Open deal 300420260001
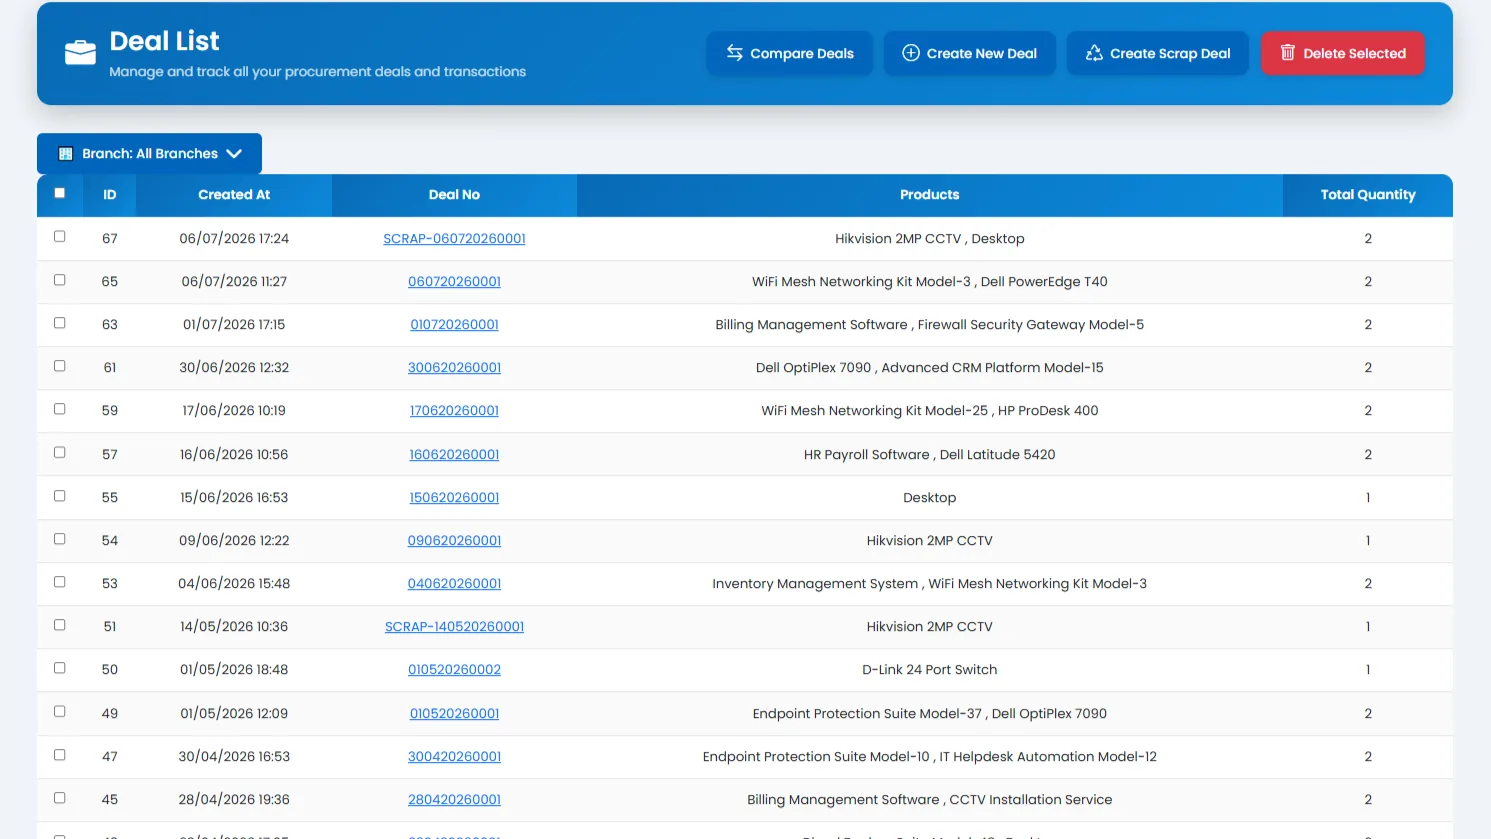The width and height of the screenshot is (1491, 839). click(x=454, y=757)
